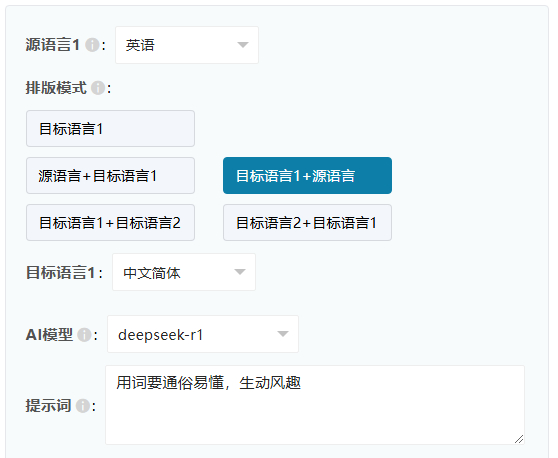
Task: Click info icon next to AI模型
Action: 84,335
